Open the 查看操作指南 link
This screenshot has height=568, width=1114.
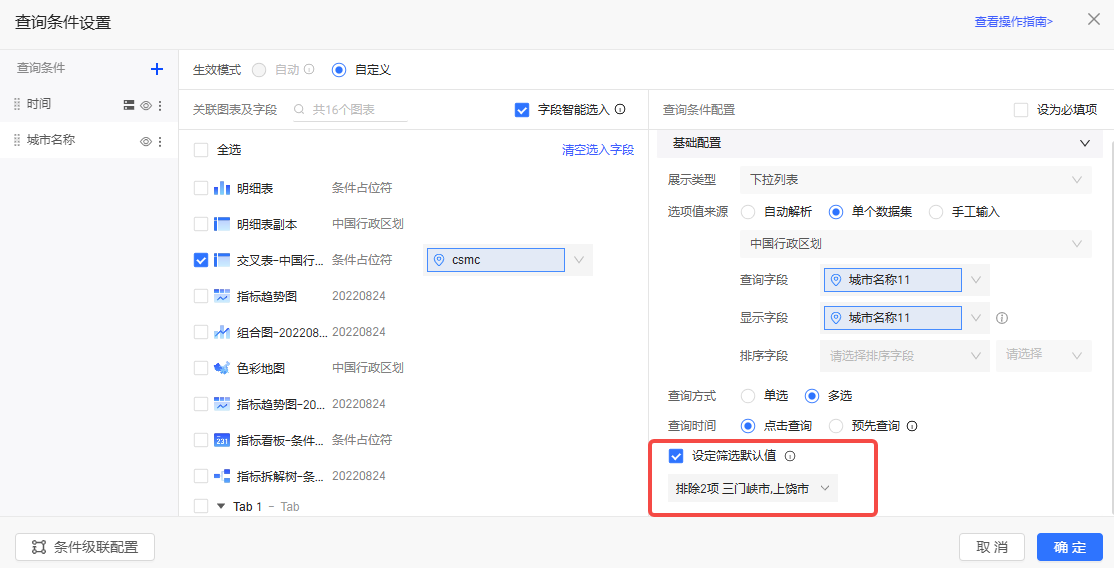click(x=1013, y=21)
